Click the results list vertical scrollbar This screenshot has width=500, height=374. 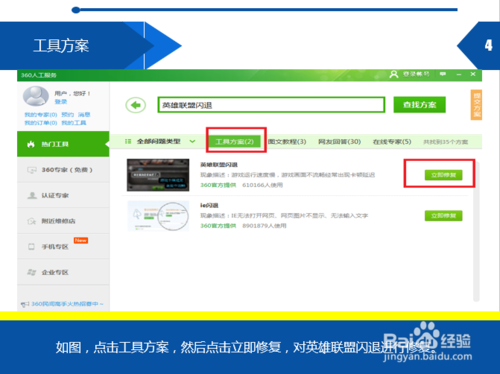pos(476,232)
